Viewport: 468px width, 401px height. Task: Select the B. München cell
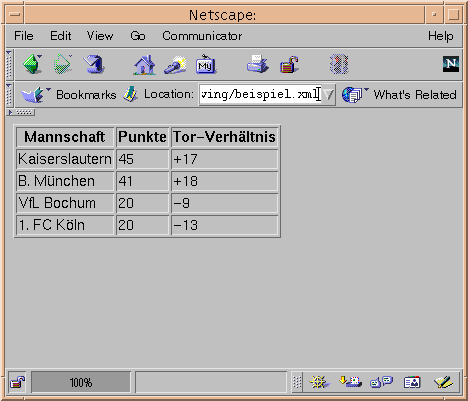[65, 181]
